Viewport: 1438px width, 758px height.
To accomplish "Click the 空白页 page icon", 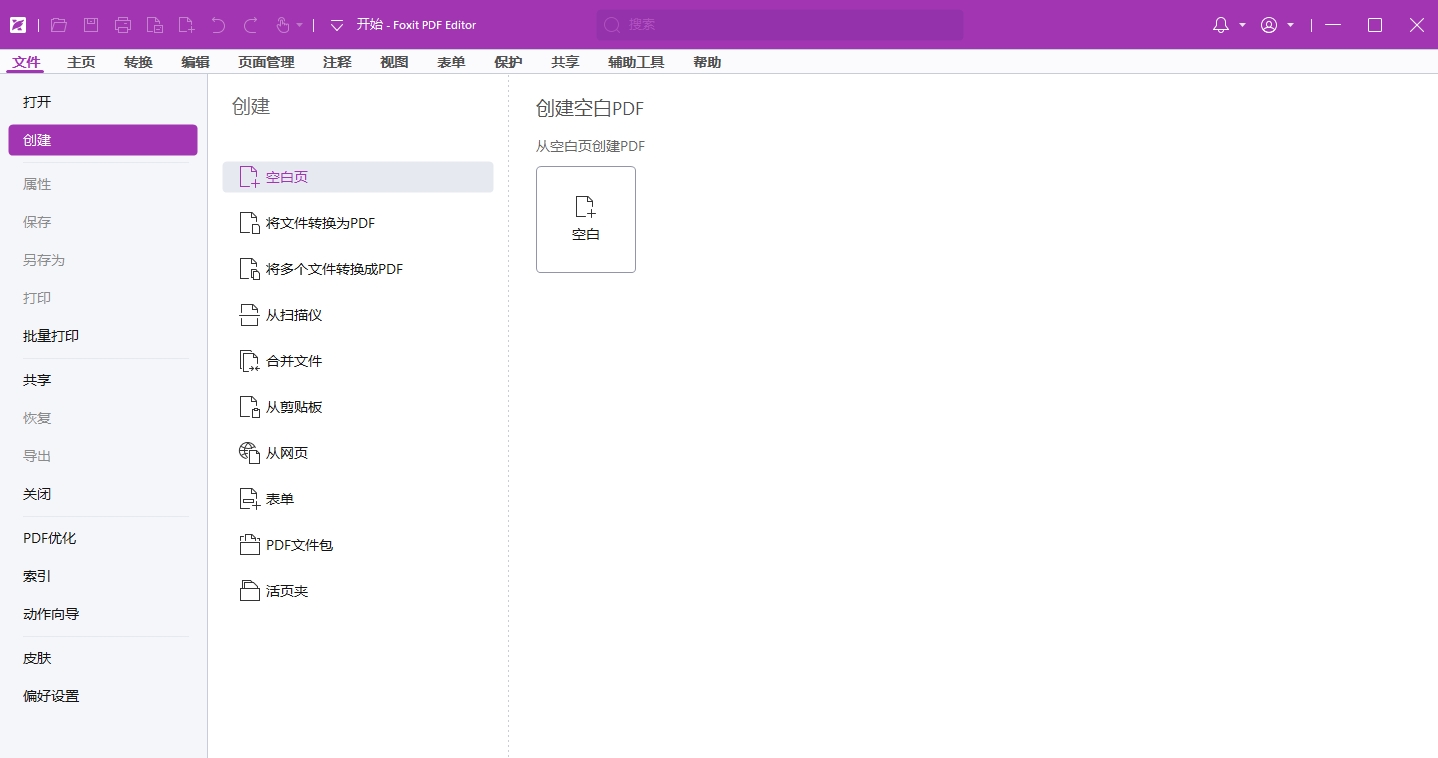I will 249,177.
